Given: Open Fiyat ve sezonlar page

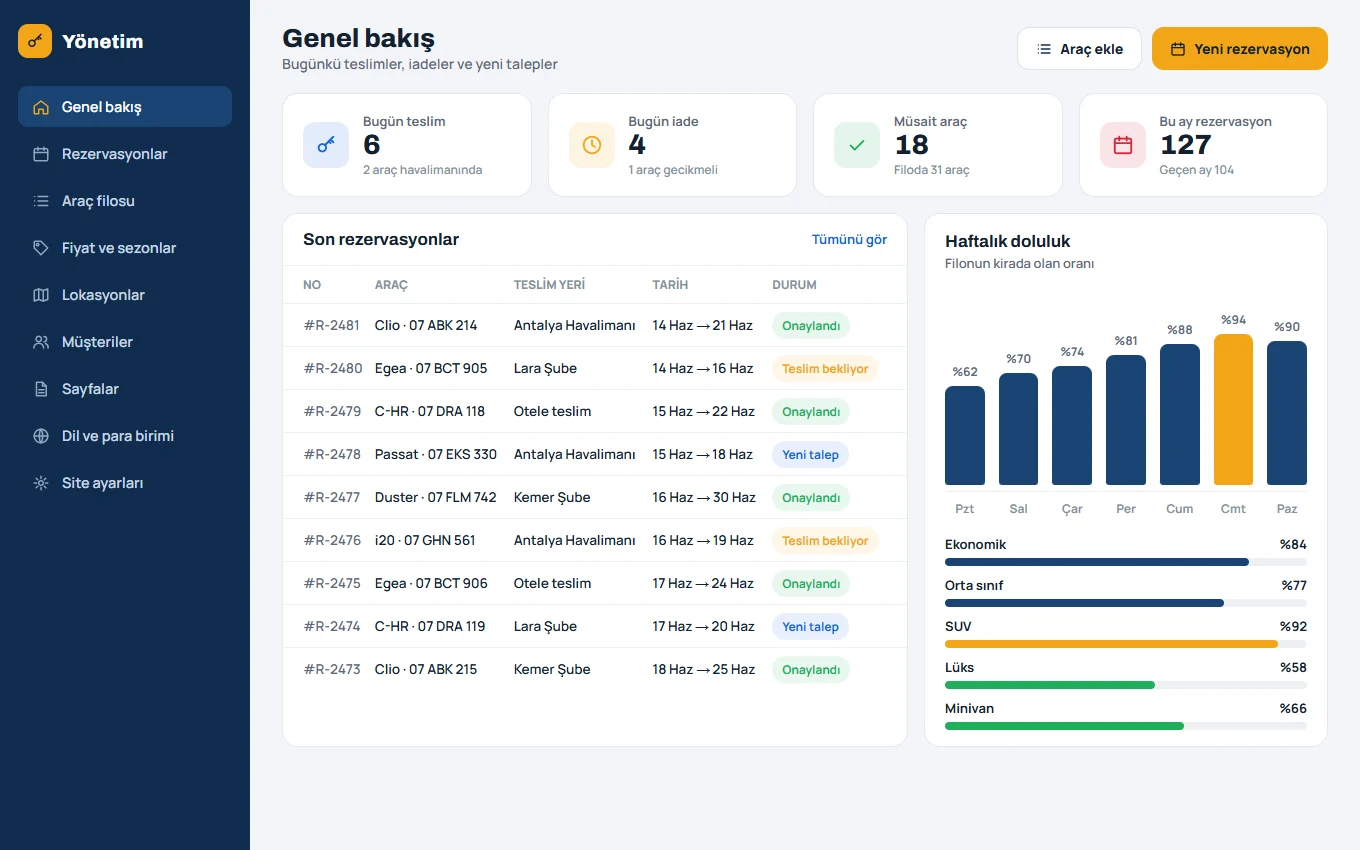Looking at the screenshot, I should point(125,248).
